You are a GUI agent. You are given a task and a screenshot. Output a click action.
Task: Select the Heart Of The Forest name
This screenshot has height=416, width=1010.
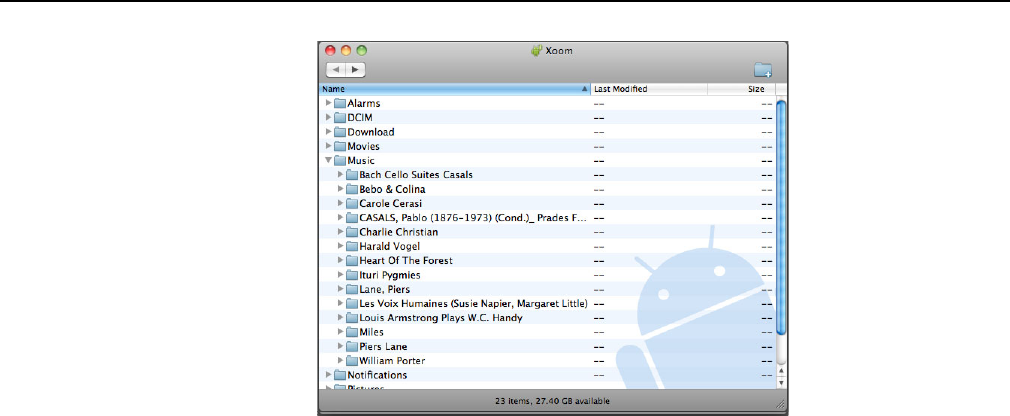pyautogui.click(x=406, y=261)
